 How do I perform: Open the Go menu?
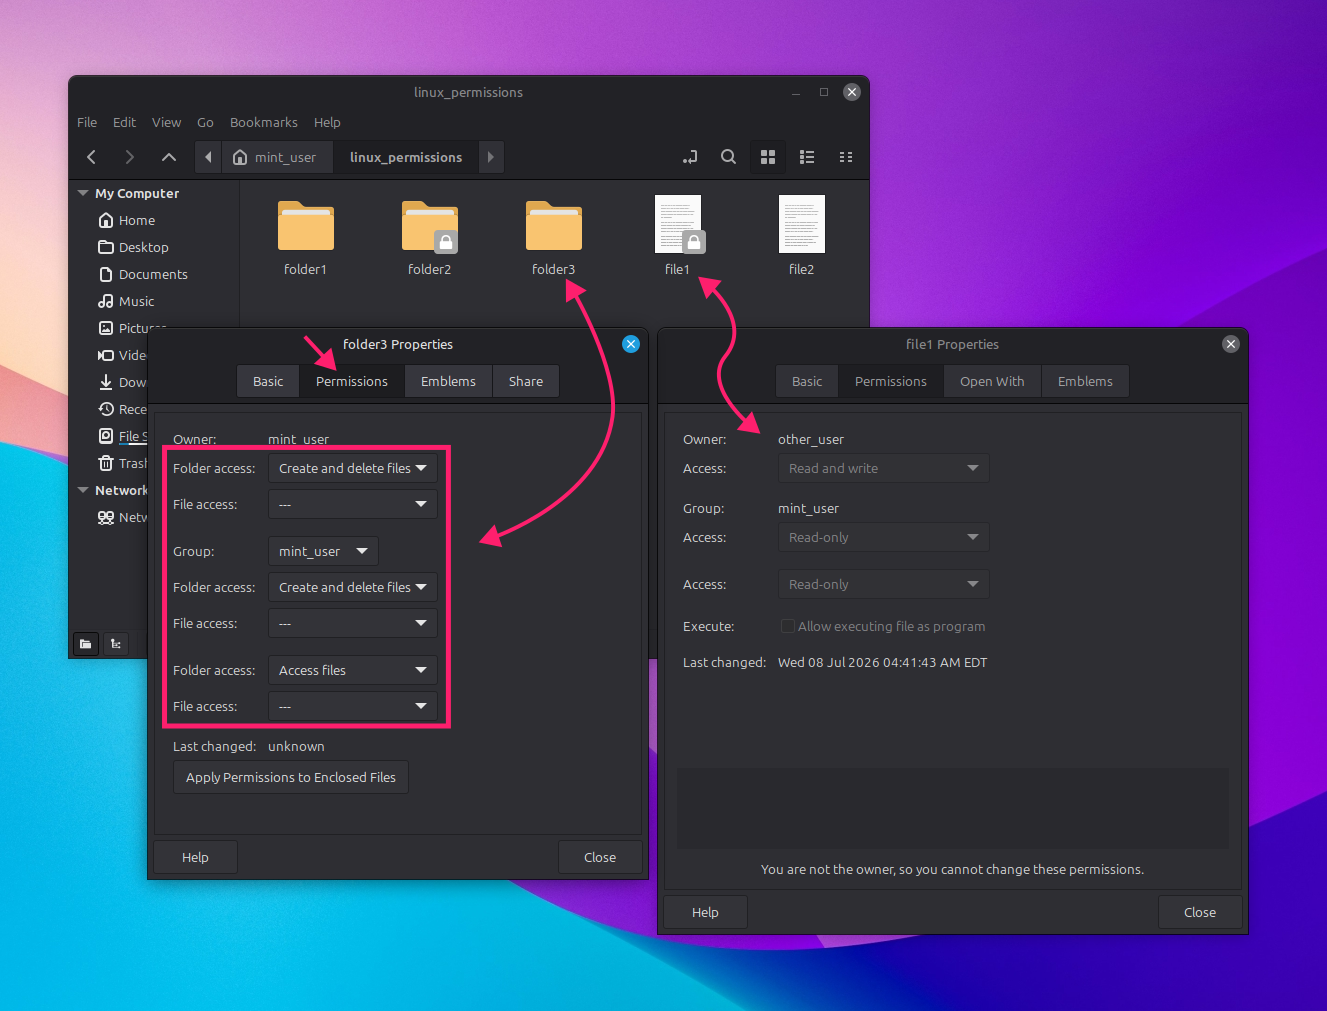[x=205, y=122]
